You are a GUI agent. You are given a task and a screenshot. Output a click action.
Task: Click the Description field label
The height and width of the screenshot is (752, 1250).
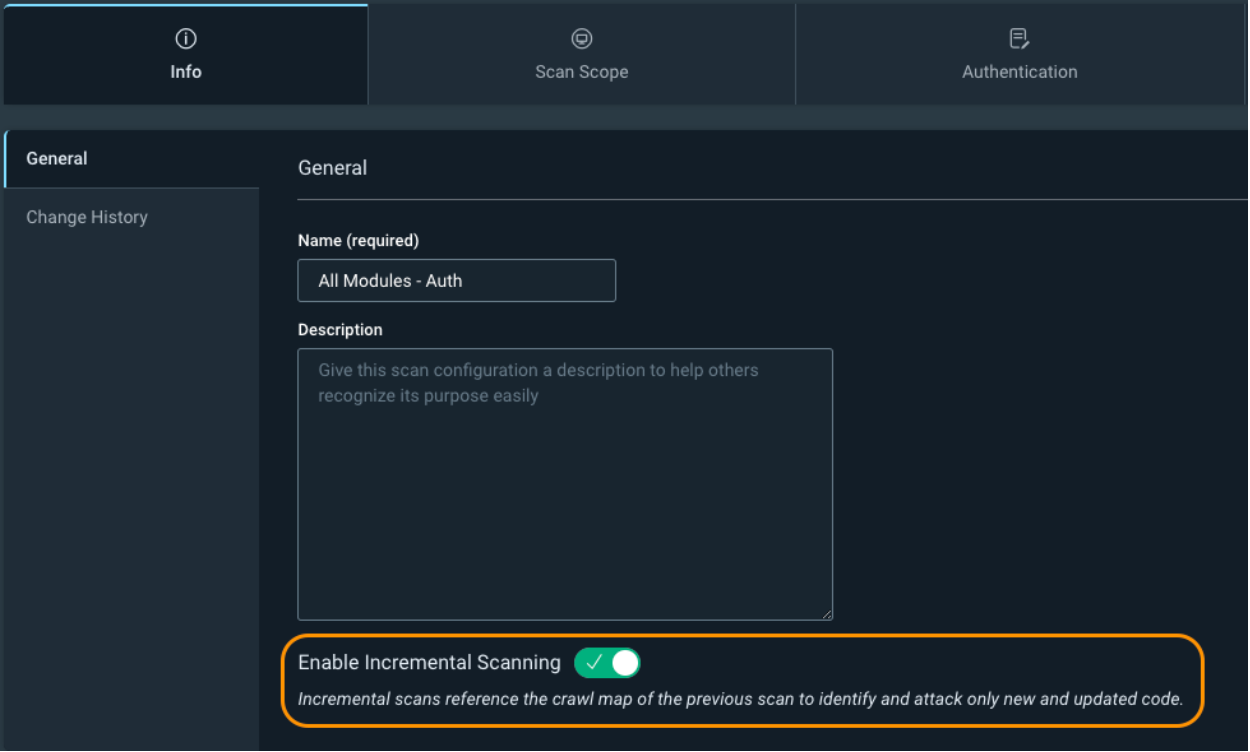coord(340,330)
